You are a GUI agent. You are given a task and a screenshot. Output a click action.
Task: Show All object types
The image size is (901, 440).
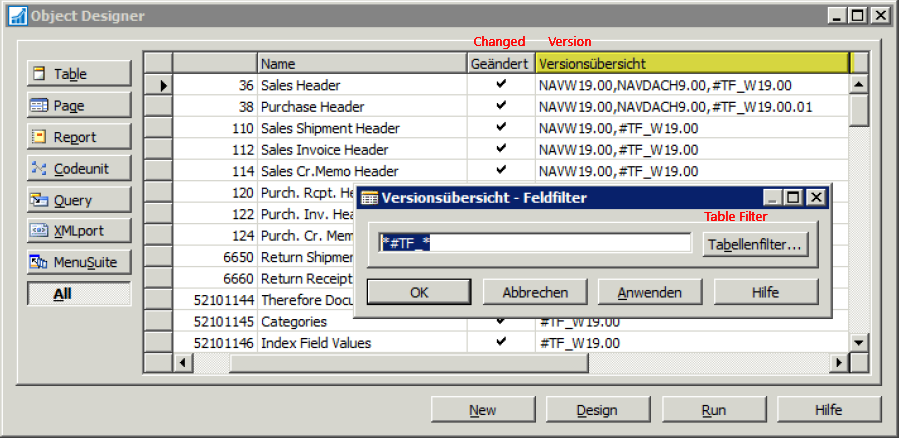[79, 294]
